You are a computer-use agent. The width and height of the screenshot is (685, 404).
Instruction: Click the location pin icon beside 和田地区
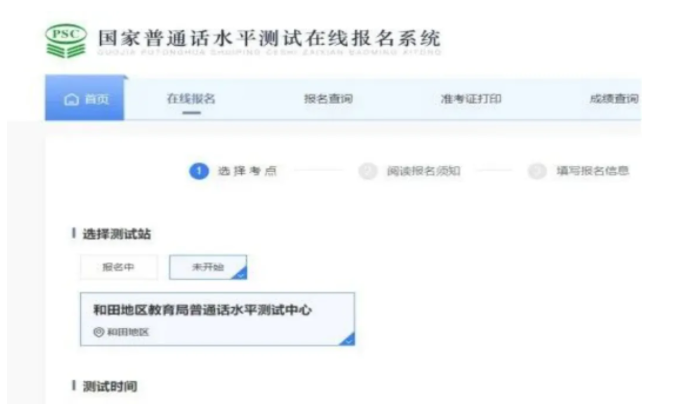point(99,332)
